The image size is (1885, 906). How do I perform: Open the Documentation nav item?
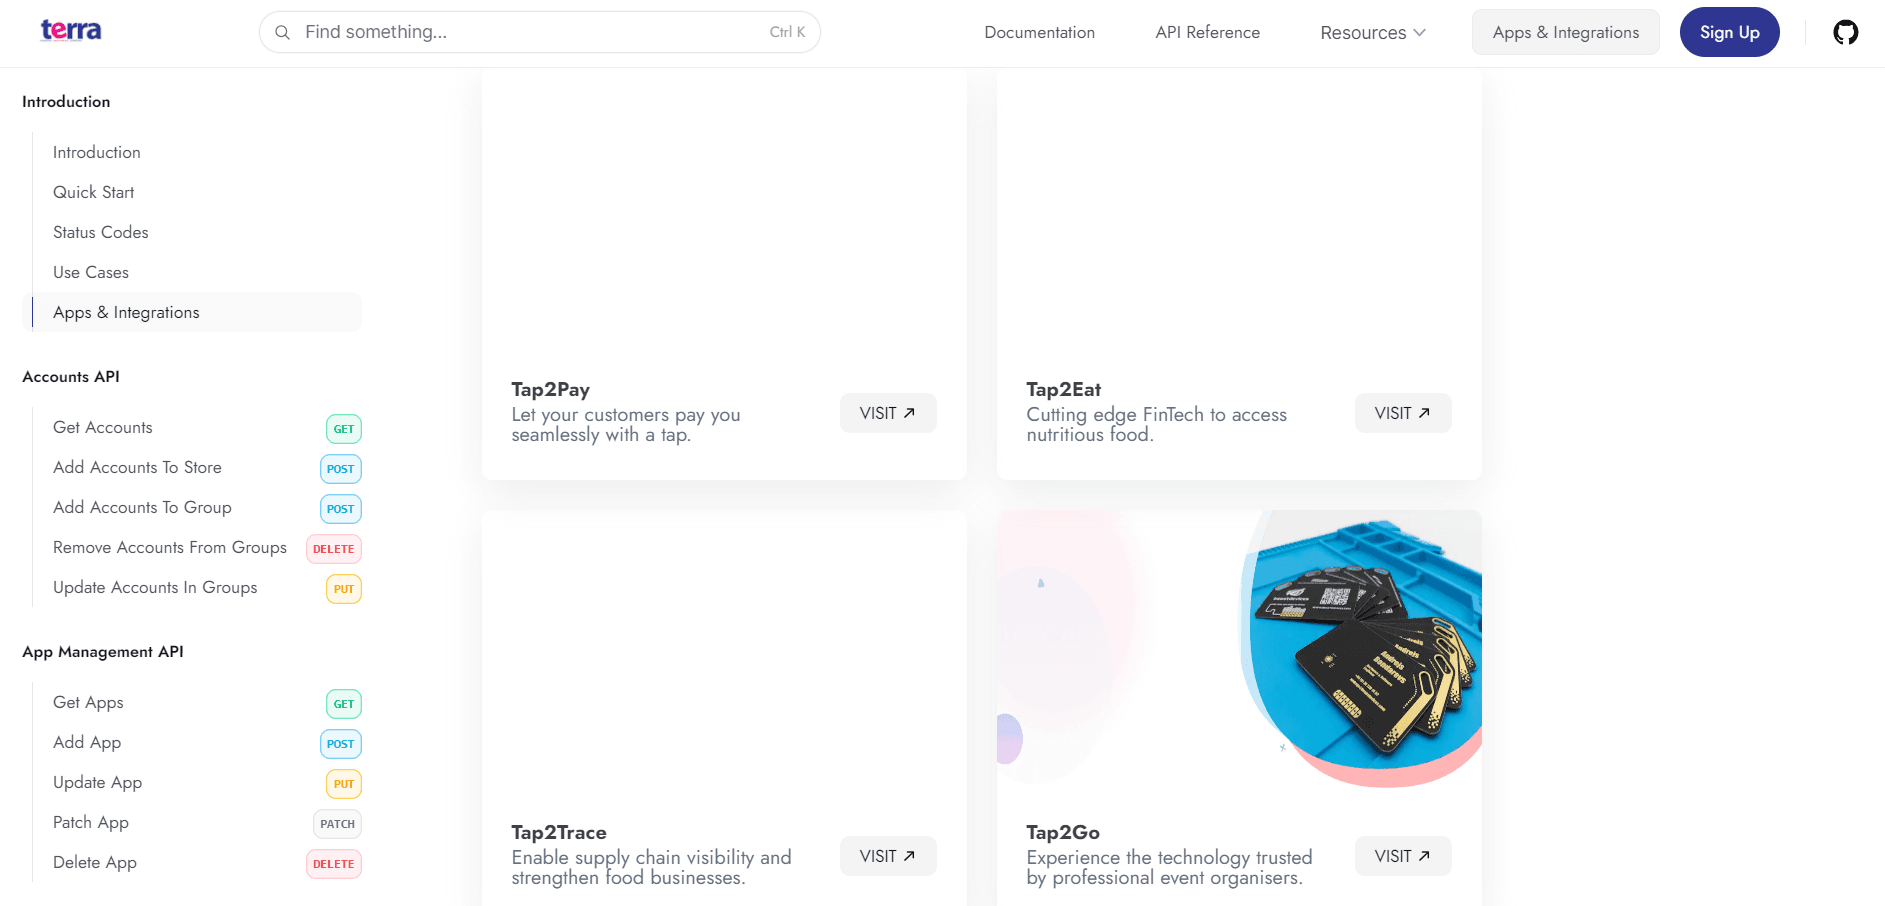pyautogui.click(x=1039, y=33)
